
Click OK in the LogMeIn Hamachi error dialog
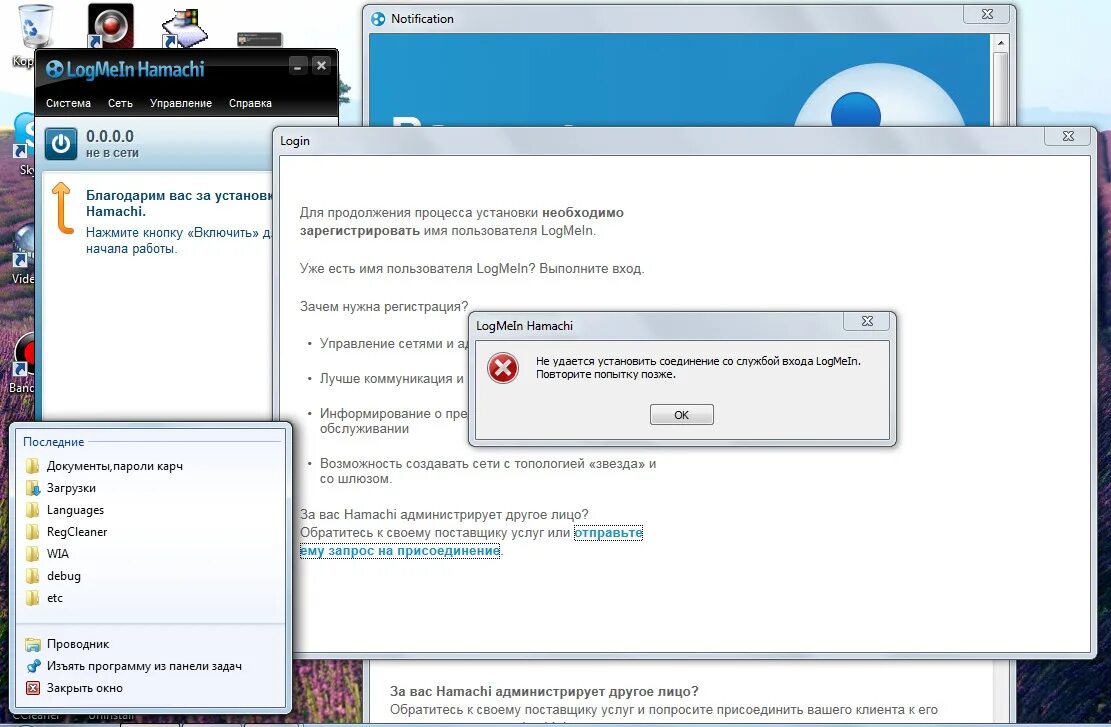click(682, 415)
